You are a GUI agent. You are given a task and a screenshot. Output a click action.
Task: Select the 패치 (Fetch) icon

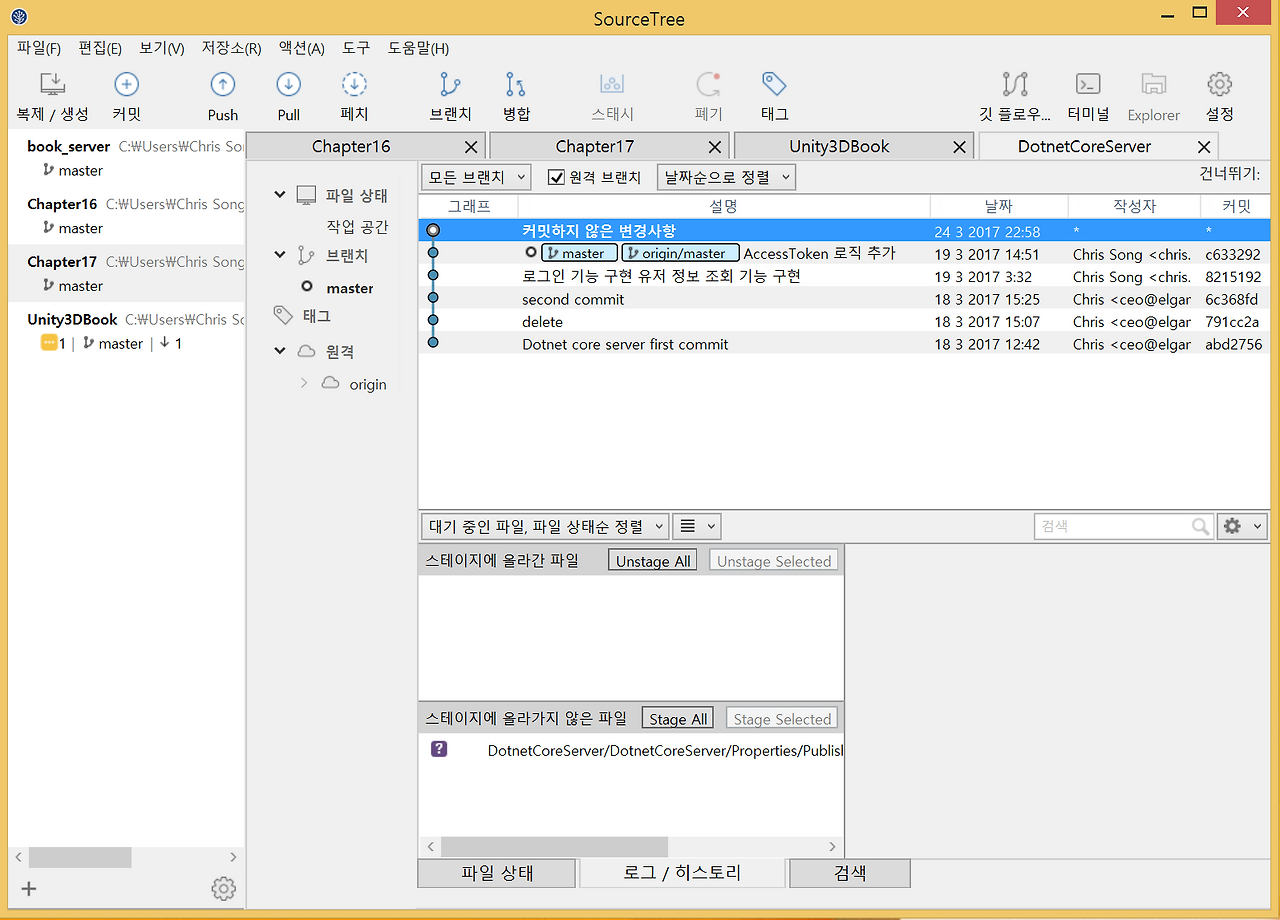(355, 95)
